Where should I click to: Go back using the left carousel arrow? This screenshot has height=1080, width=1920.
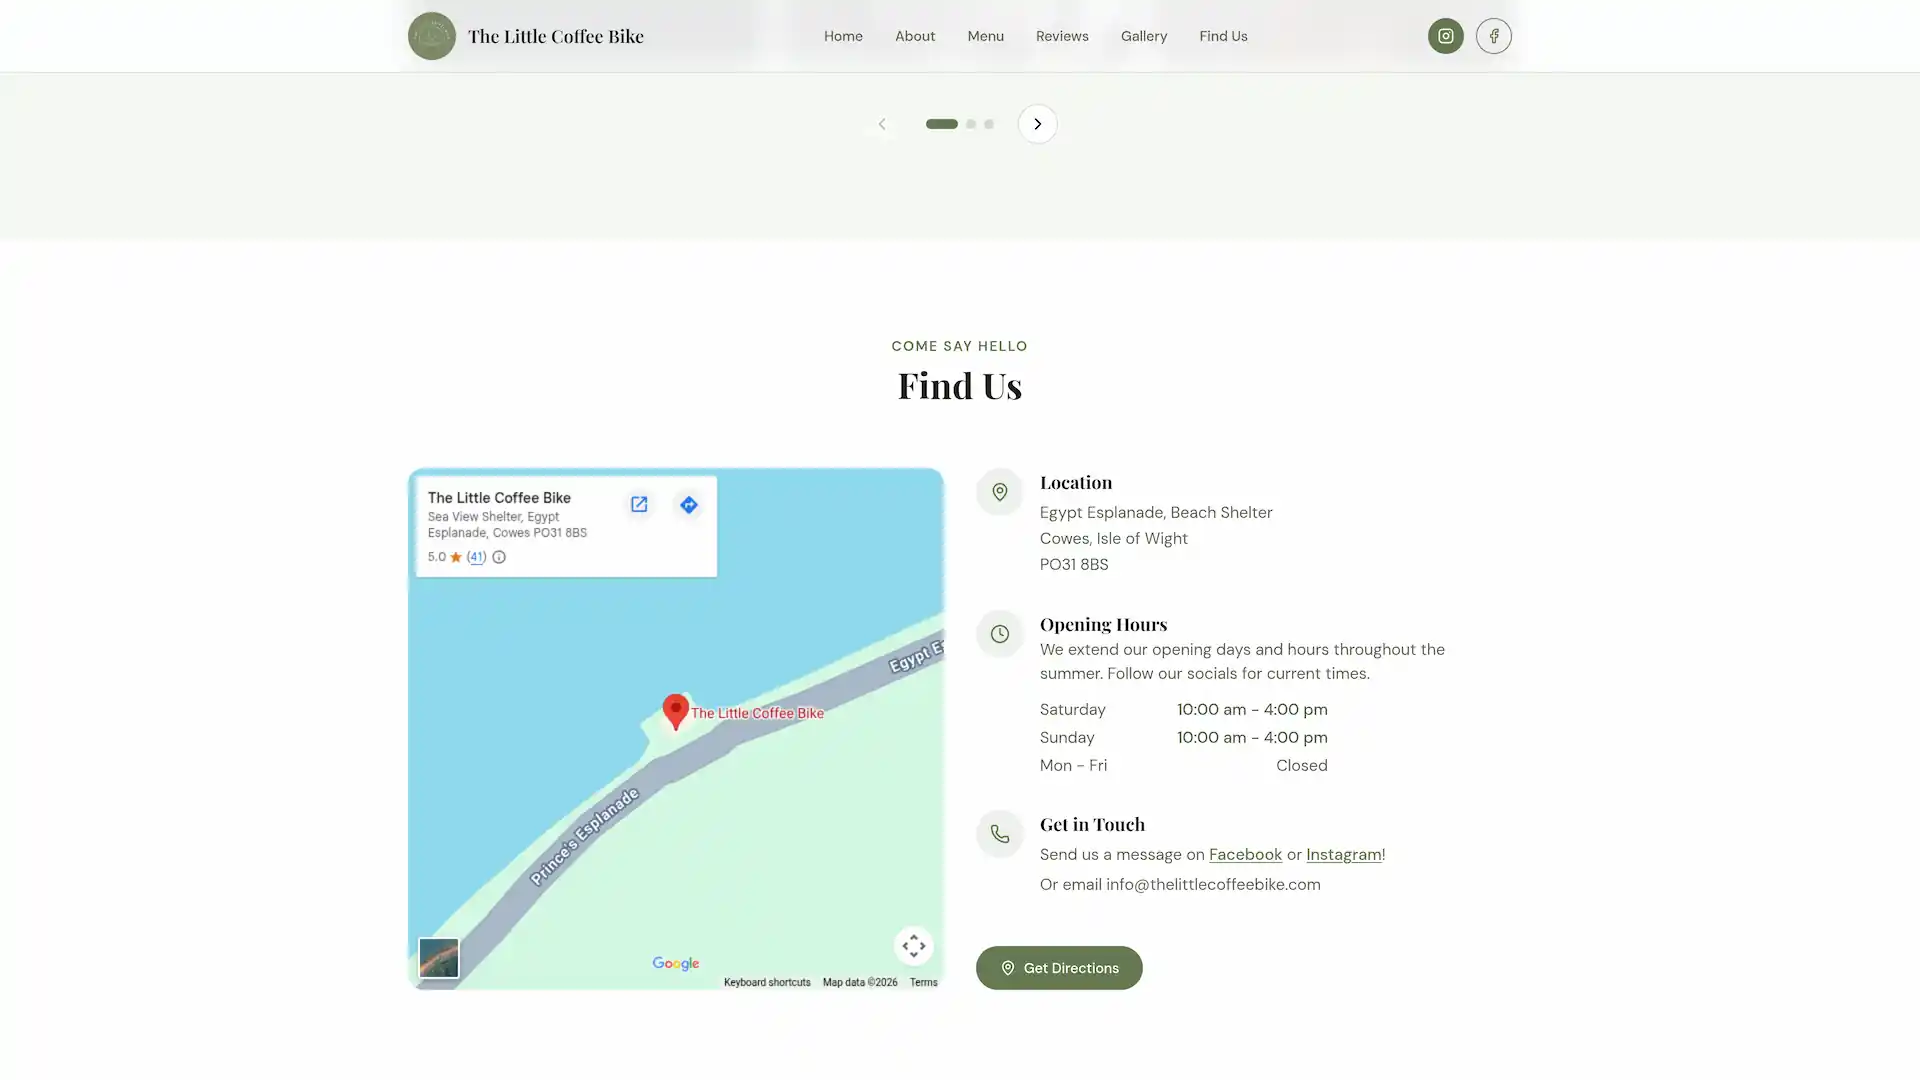click(882, 123)
